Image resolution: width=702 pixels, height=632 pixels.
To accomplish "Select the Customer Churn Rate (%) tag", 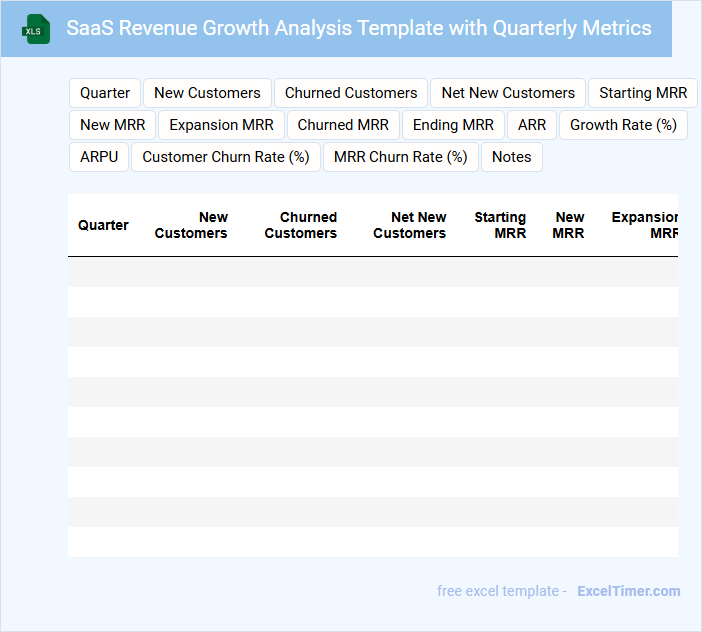I will (226, 157).
